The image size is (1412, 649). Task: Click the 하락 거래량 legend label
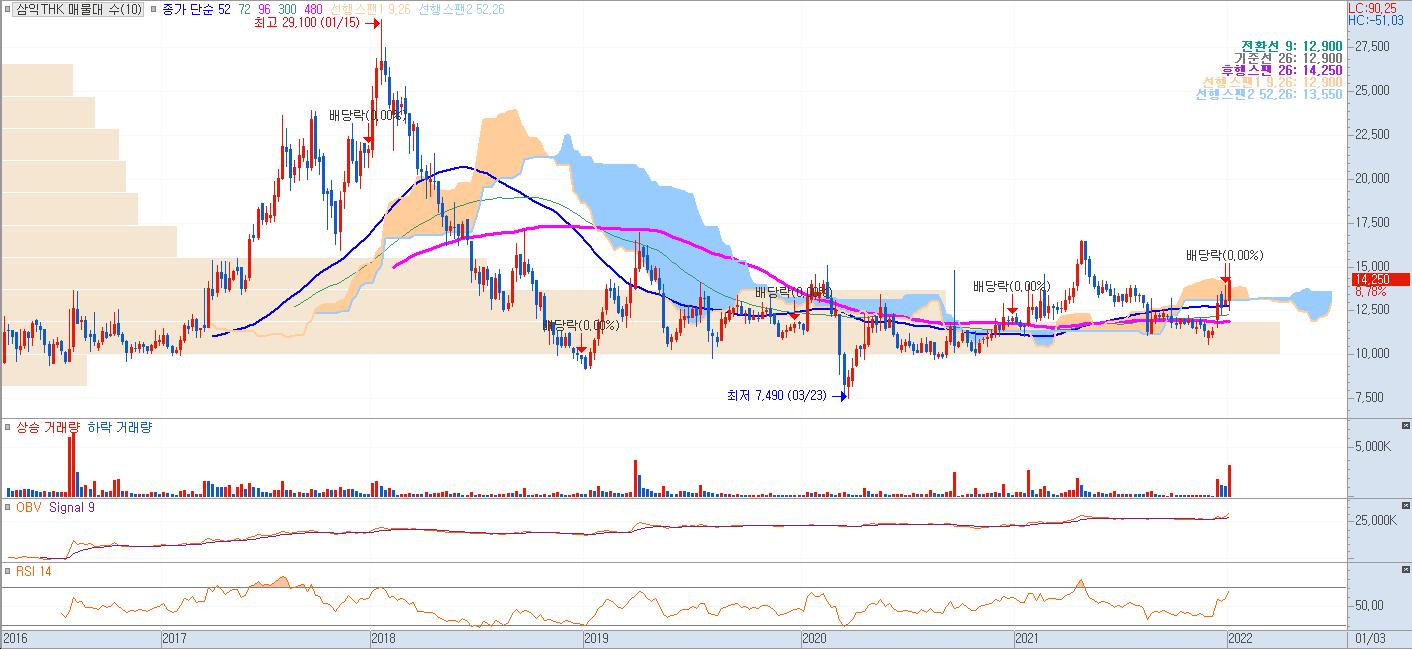(x=120, y=427)
